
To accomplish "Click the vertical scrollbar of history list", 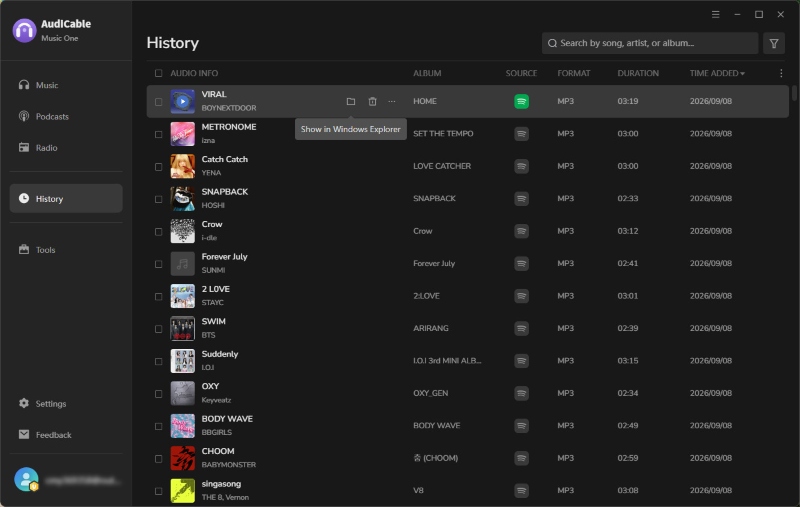I will pyautogui.click(x=794, y=92).
